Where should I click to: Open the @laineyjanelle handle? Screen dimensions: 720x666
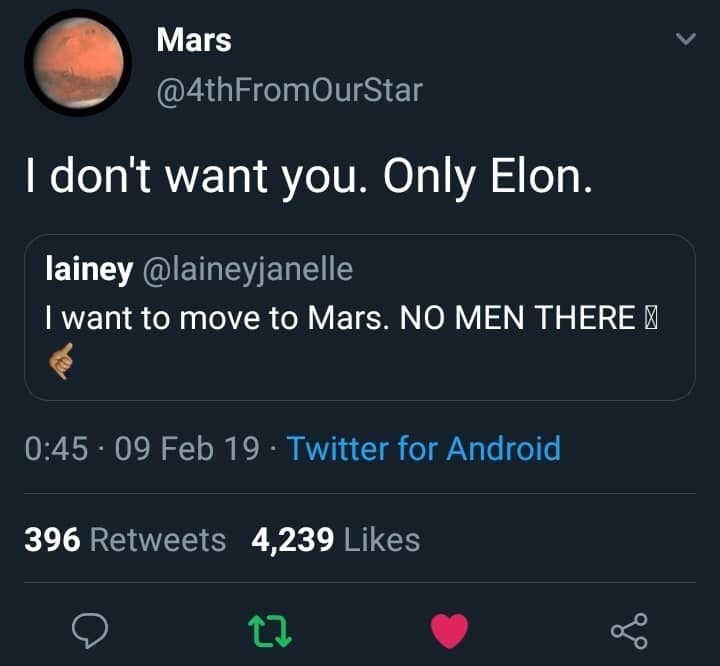pyautogui.click(x=248, y=270)
